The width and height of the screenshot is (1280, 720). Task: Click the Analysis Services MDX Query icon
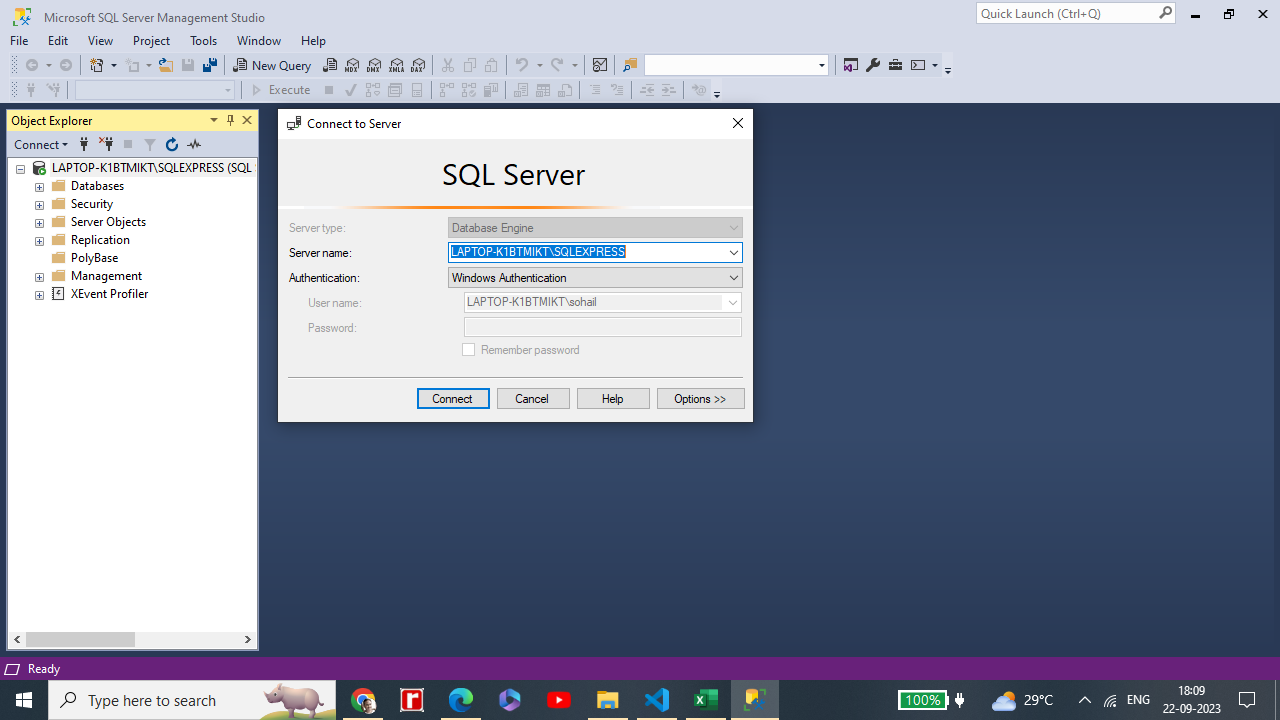coord(352,65)
